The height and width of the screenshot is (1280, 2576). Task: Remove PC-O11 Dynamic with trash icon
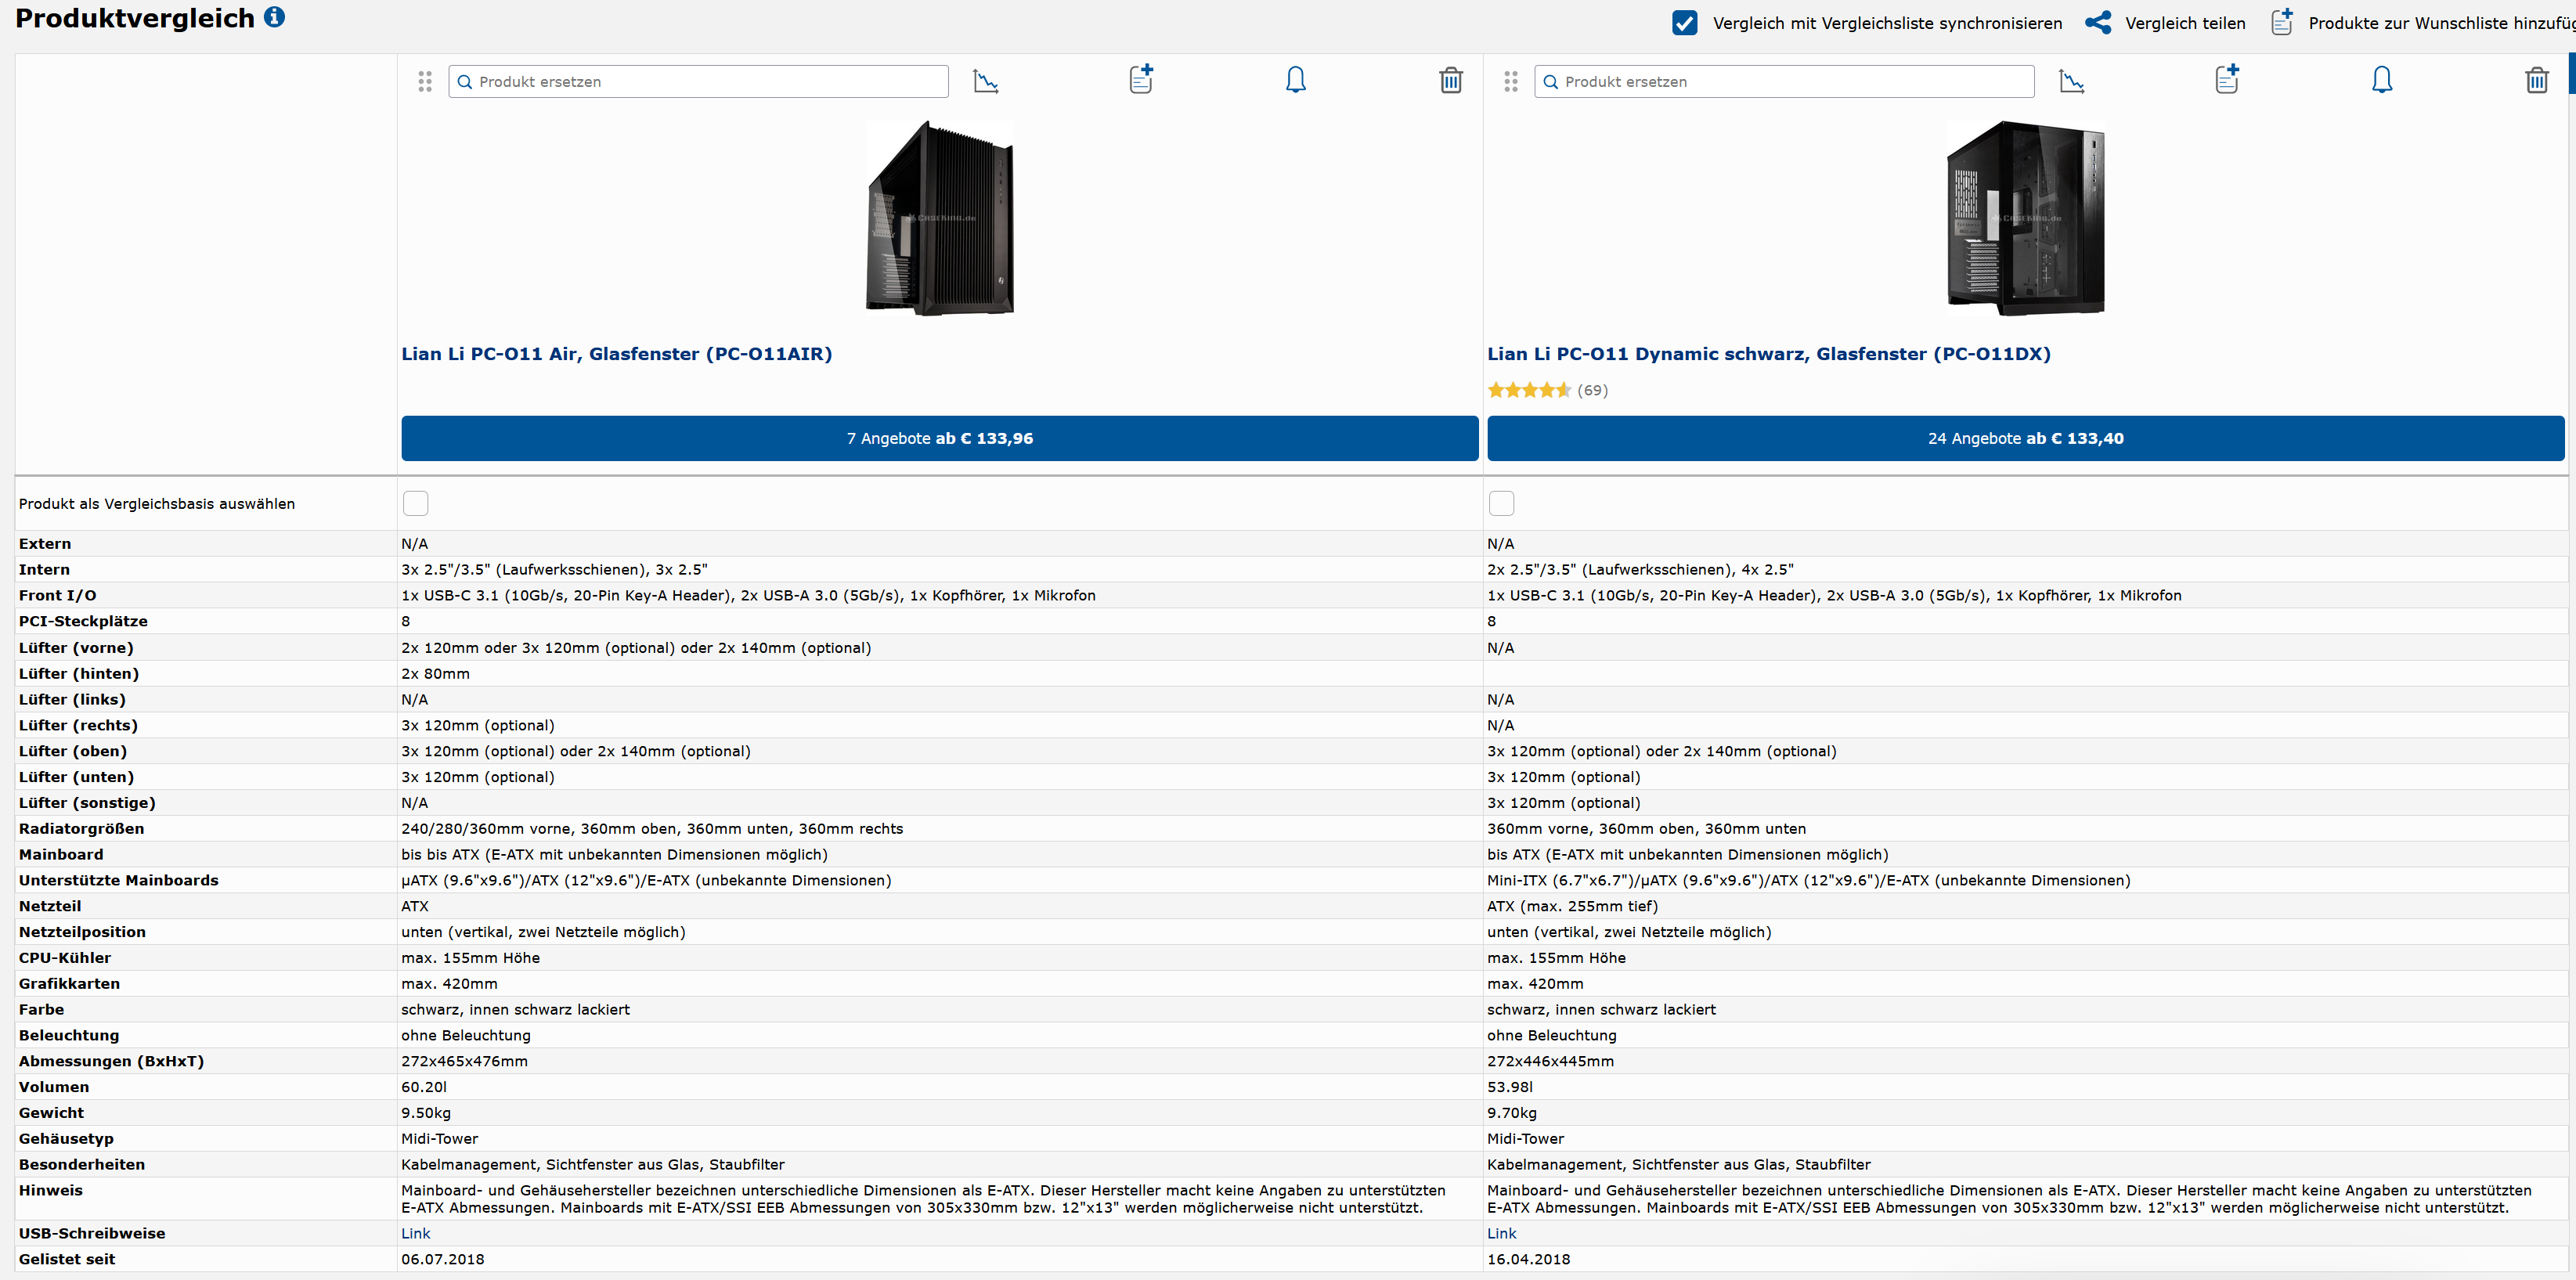2536,80
